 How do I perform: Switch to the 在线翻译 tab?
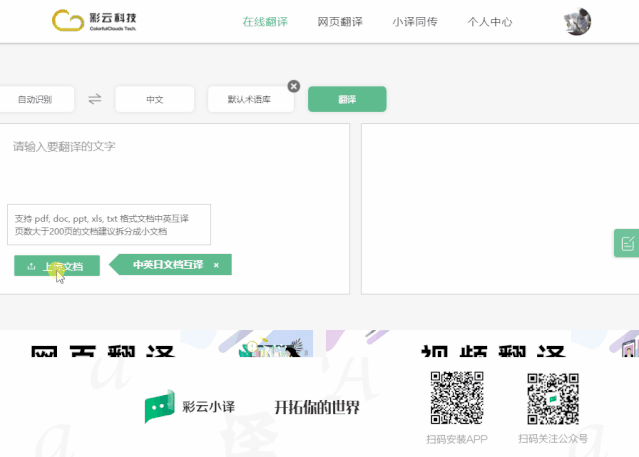point(264,21)
